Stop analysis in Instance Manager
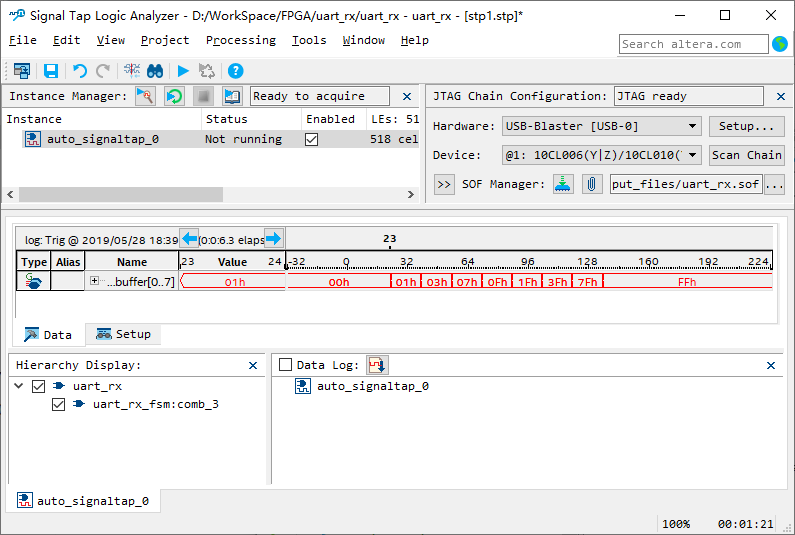This screenshot has height=535, width=795. pos(203,96)
